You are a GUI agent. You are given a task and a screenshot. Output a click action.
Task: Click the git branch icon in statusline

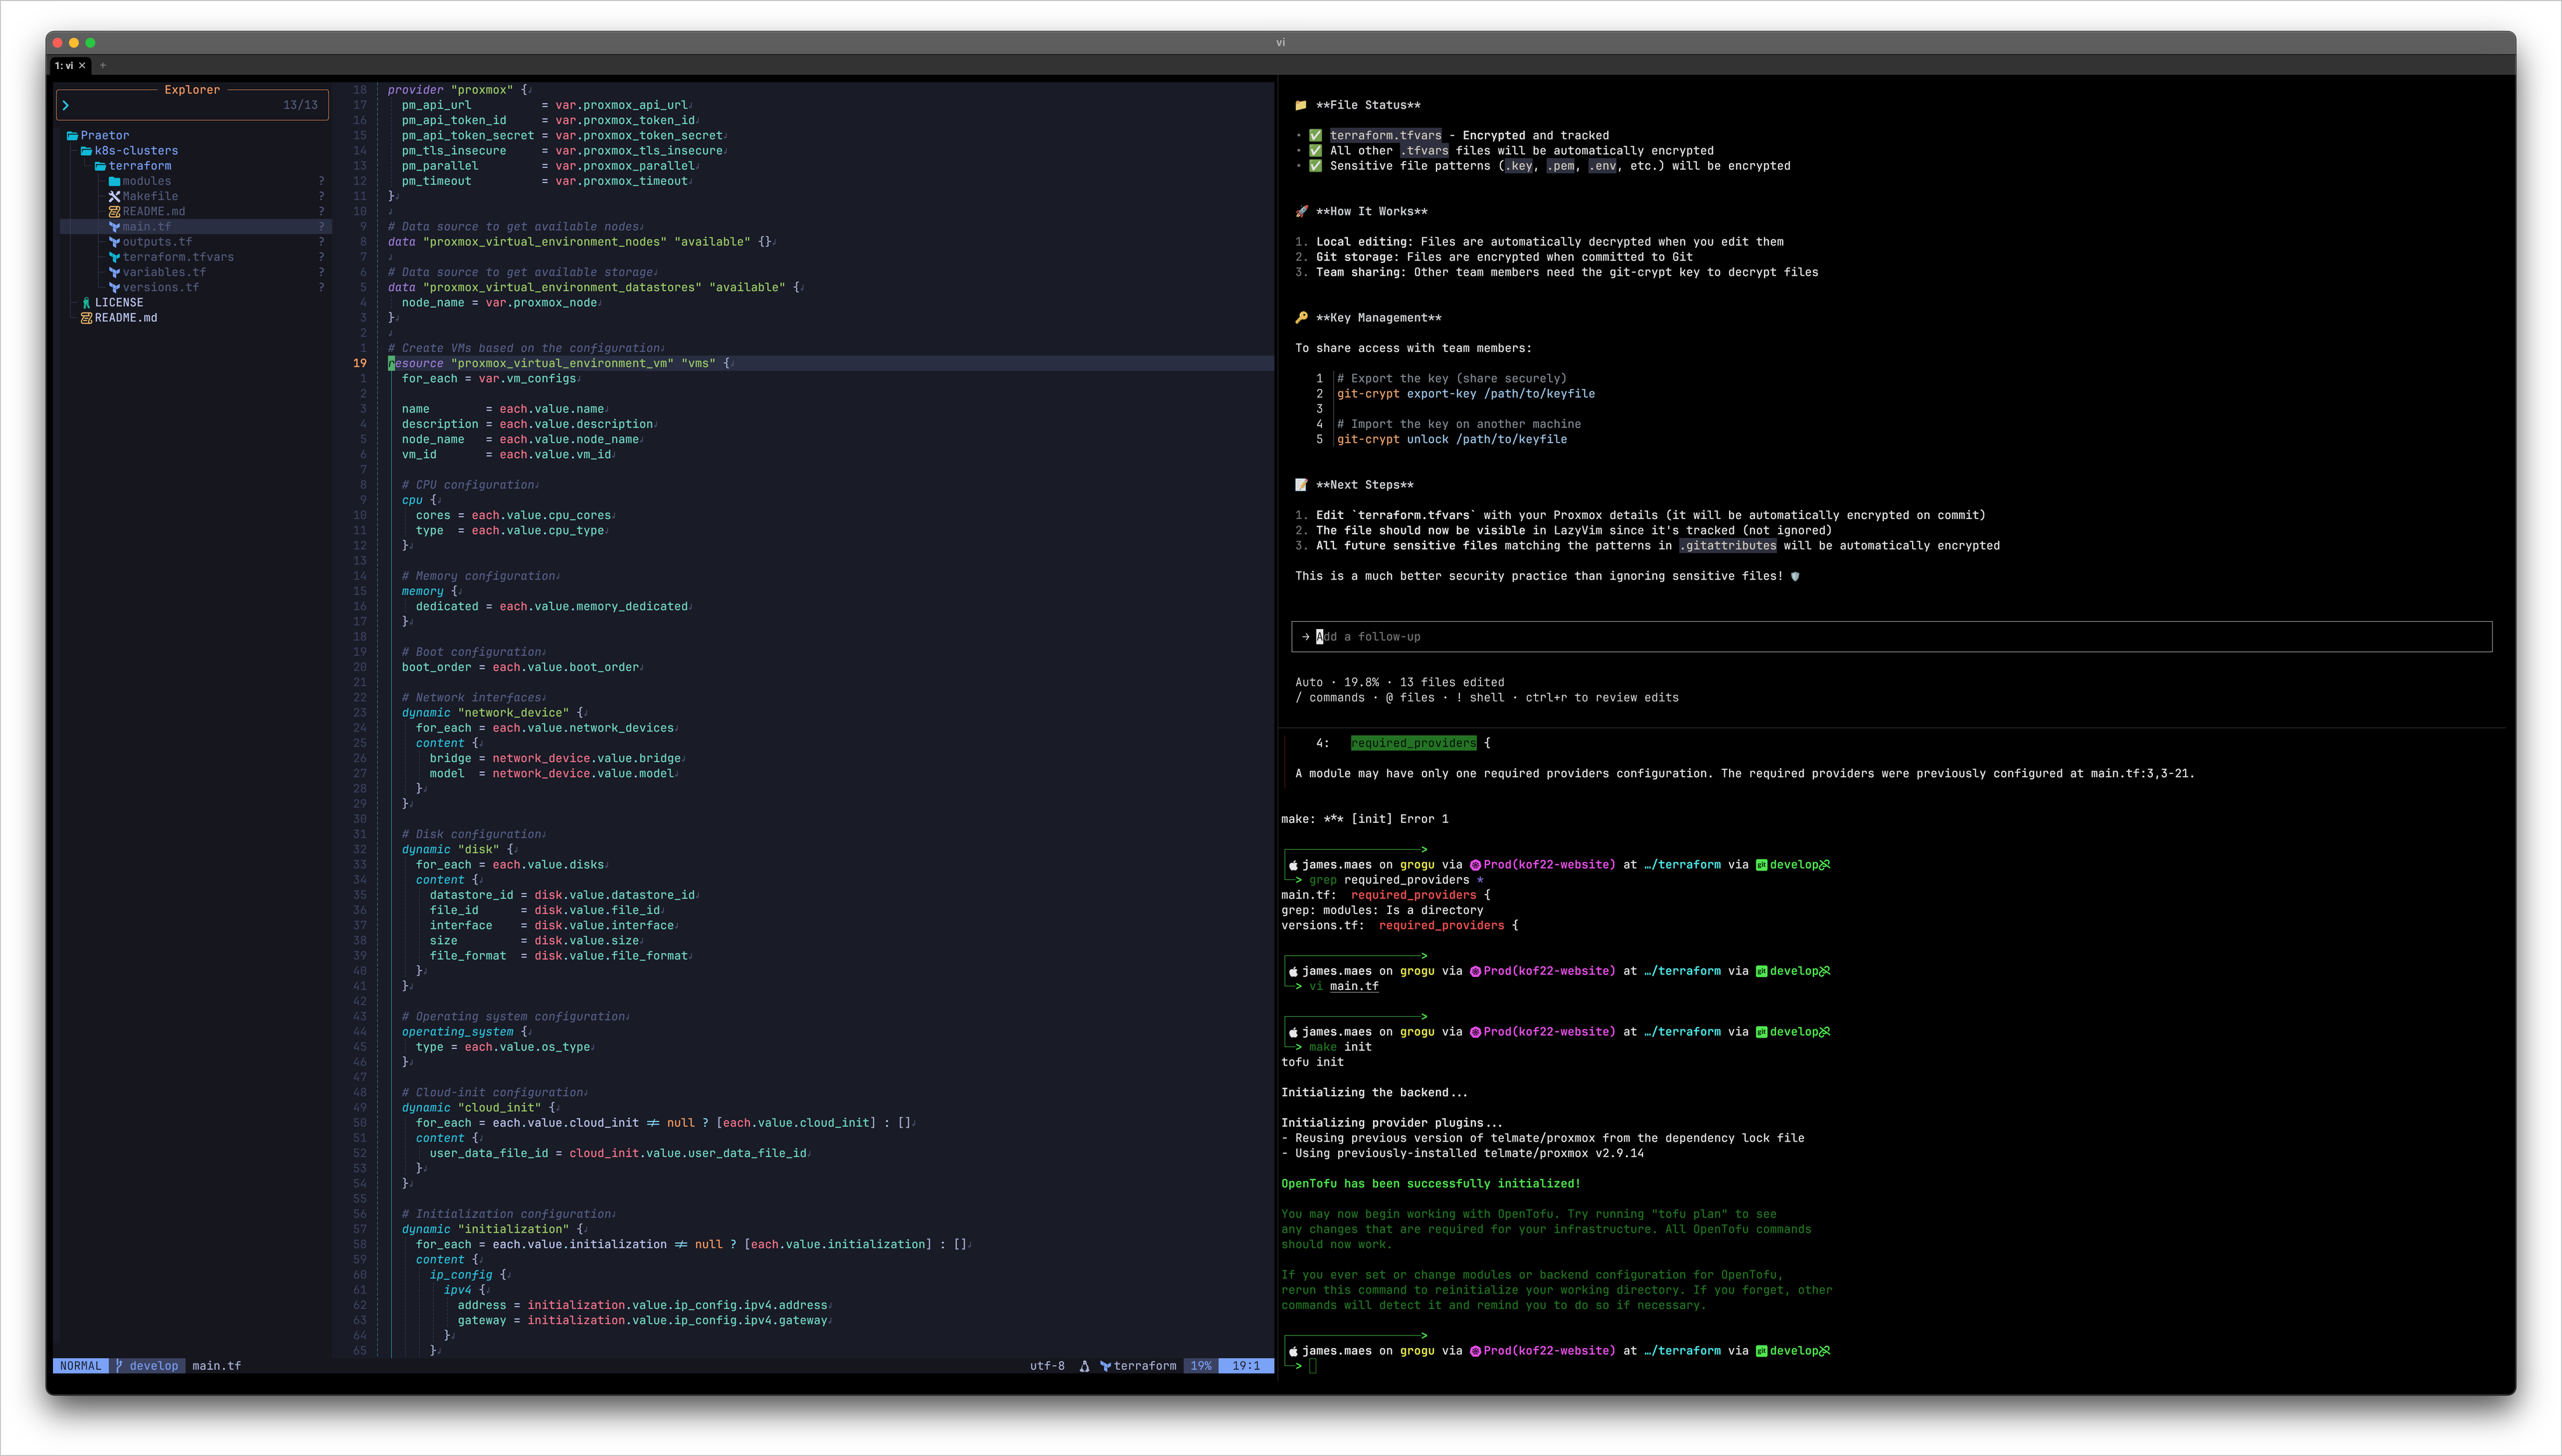click(119, 1366)
